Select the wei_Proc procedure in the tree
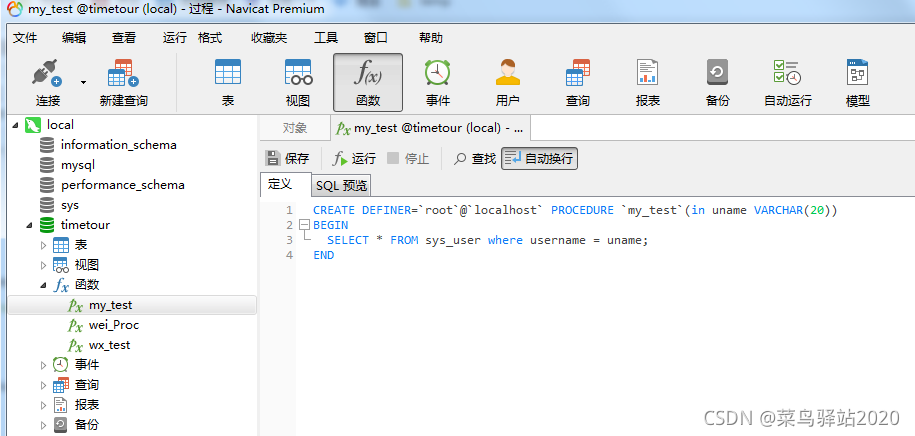The width and height of the screenshot is (915, 436). tap(114, 325)
